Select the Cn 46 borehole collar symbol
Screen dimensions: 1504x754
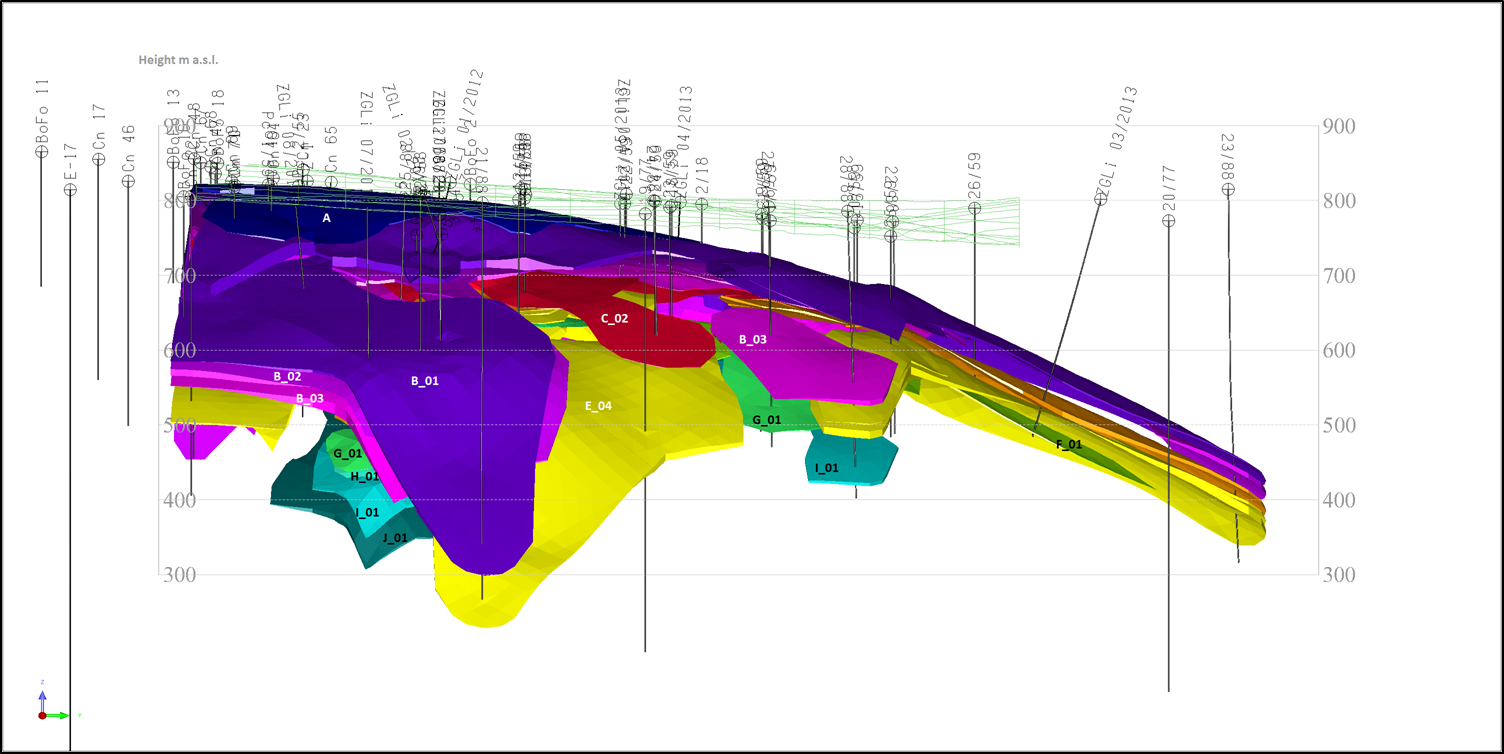pos(127,181)
